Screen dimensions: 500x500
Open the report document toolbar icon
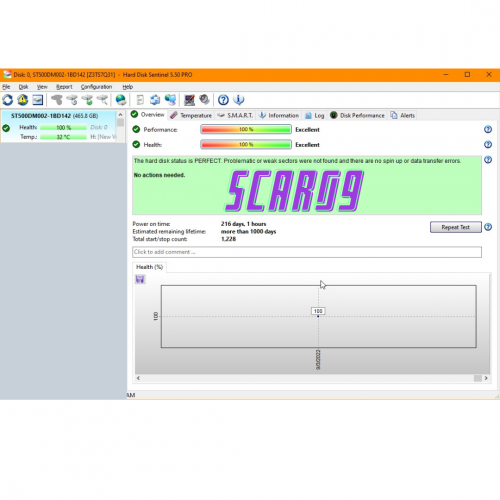click(x=140, y=100)
